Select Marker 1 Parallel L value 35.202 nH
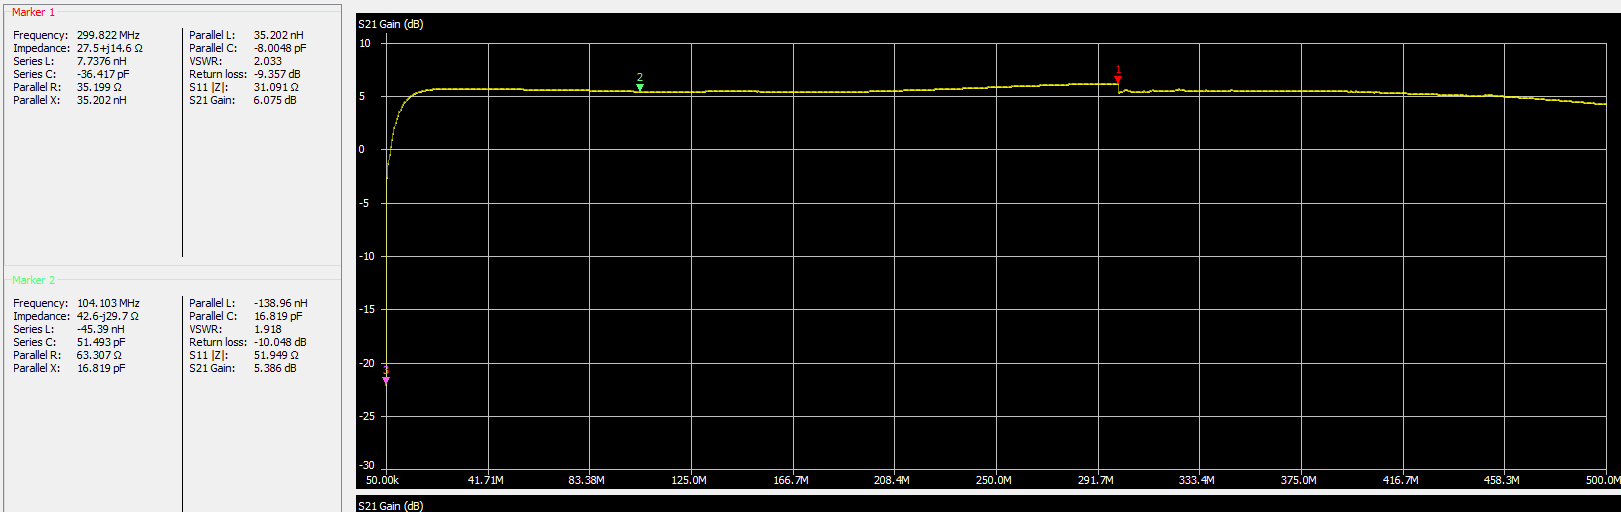Screen dimensions: 1621x512 278,35
